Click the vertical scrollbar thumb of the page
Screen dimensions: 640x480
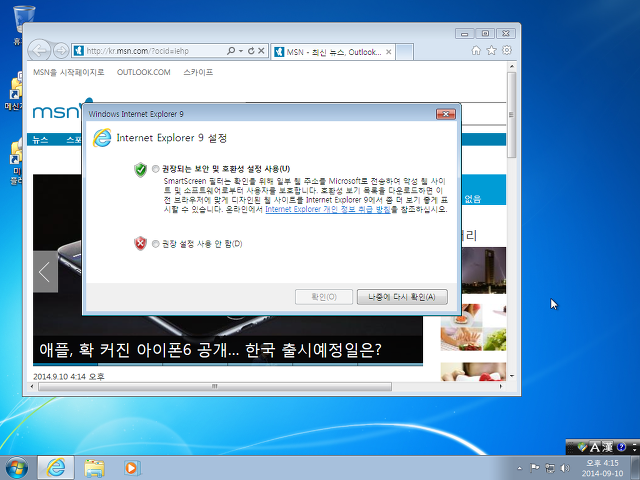tap(512, 115)
